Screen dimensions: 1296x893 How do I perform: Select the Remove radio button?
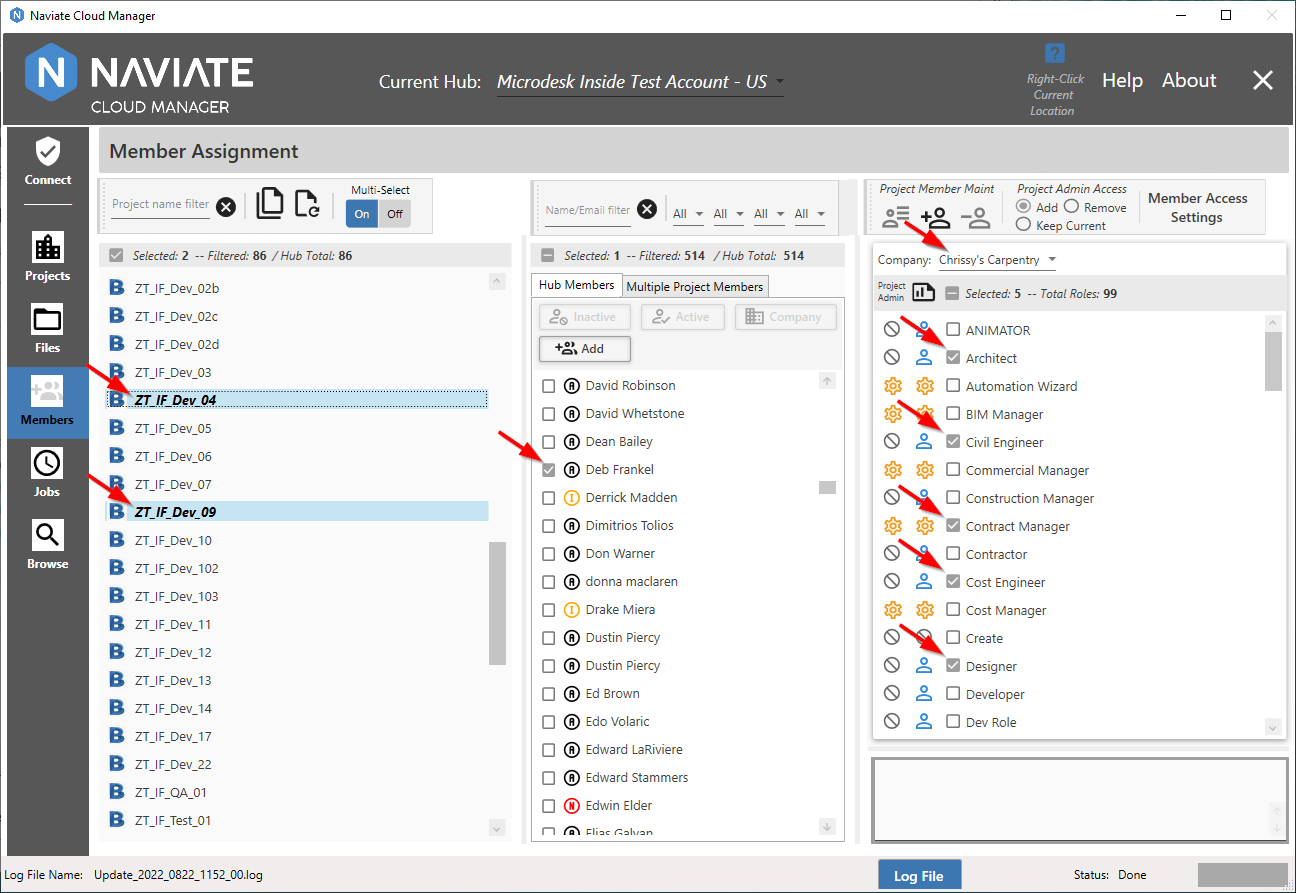(x=1071, y=207)
